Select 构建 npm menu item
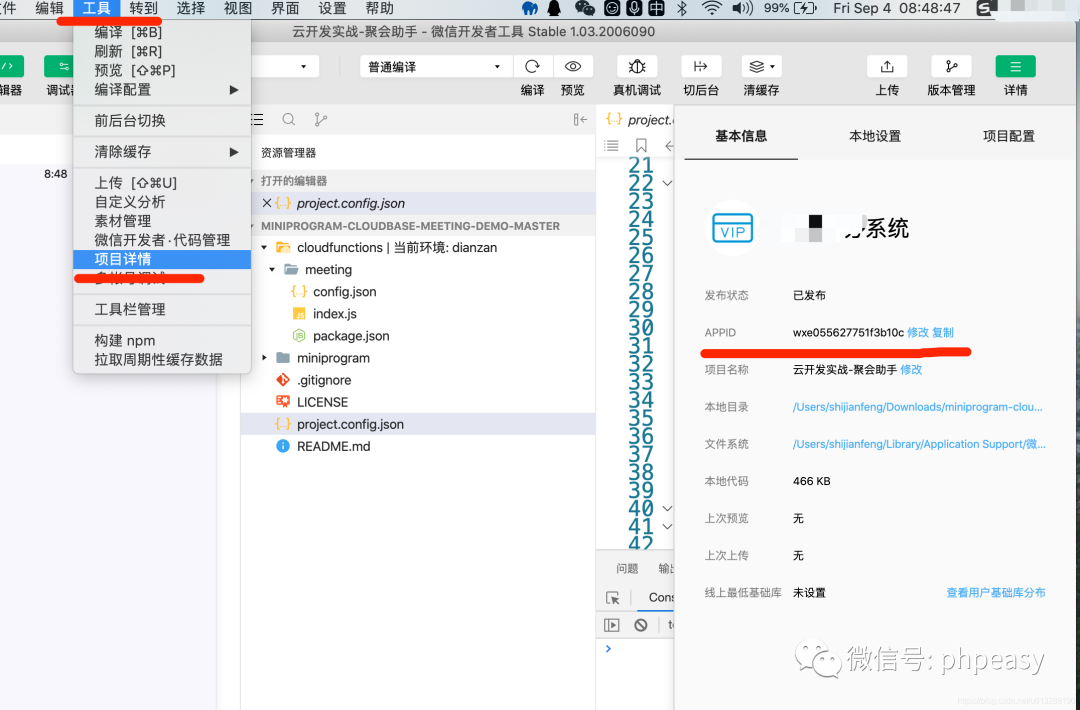 point(162,340)
